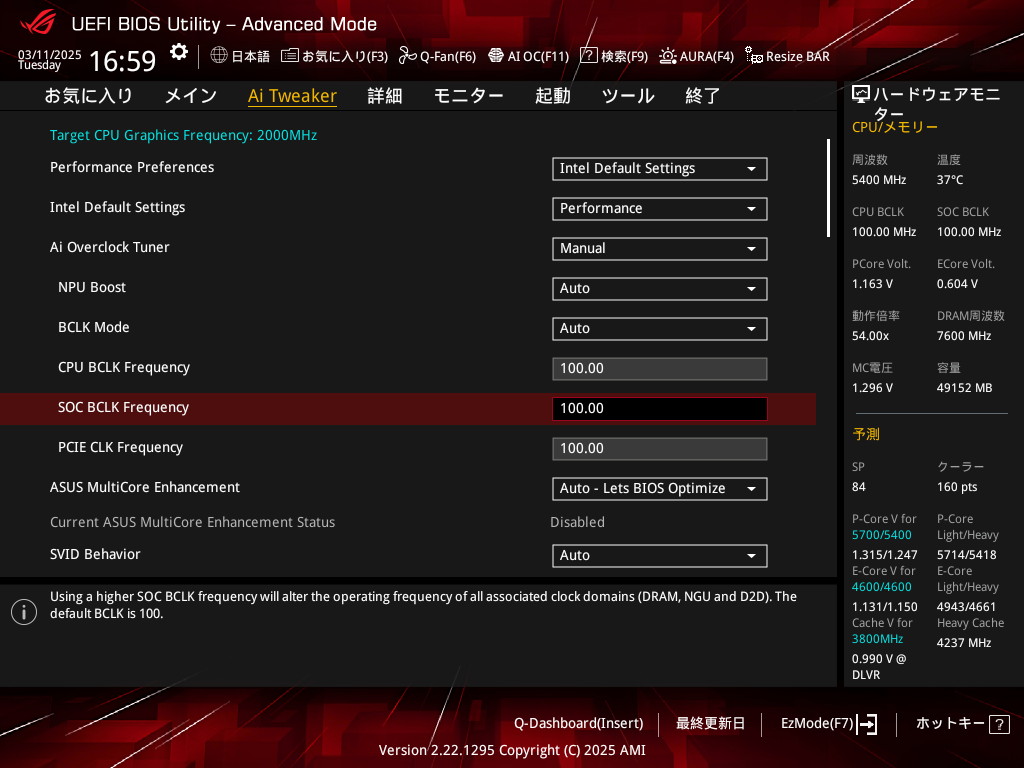Viewport: 1024px width, 768px height.
Task: Toggle the Resize BAR option
Action: tap(787, 56)
